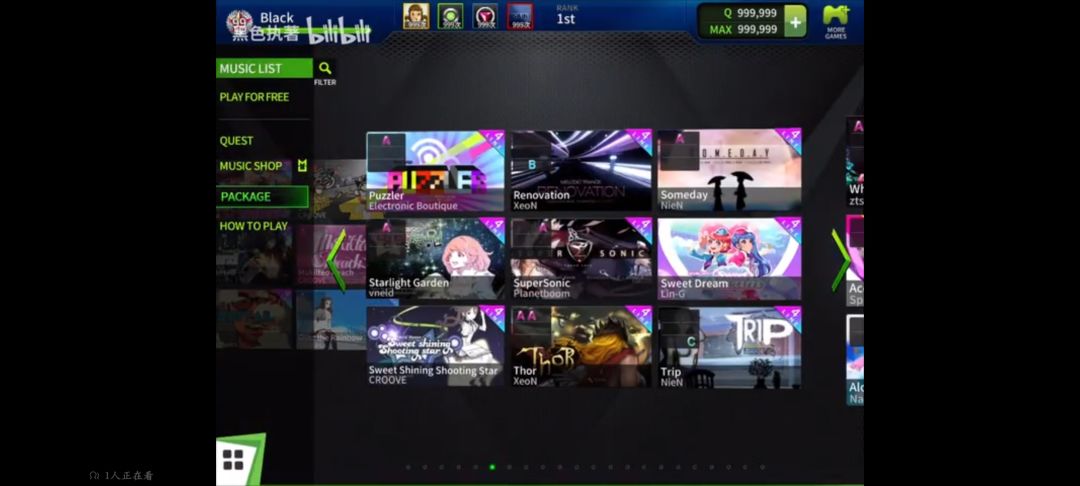This screenshot has width=1080, height=486.
Task: Open the Quest menu item
Action: pos(236,140)
